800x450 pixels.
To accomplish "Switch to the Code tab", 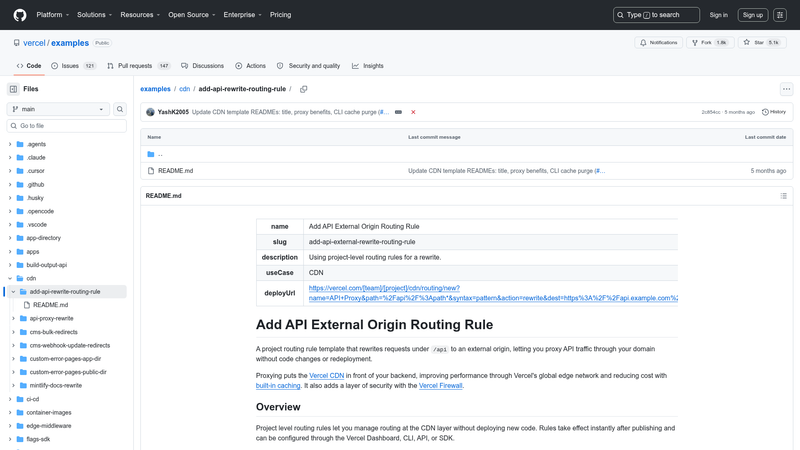I will [29, 66].
